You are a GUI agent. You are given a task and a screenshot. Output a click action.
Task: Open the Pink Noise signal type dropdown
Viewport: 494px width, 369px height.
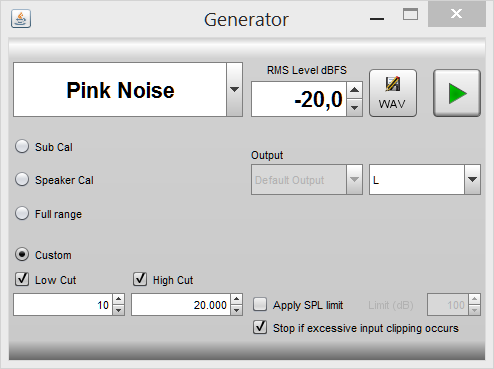click(x=235, y=89)
